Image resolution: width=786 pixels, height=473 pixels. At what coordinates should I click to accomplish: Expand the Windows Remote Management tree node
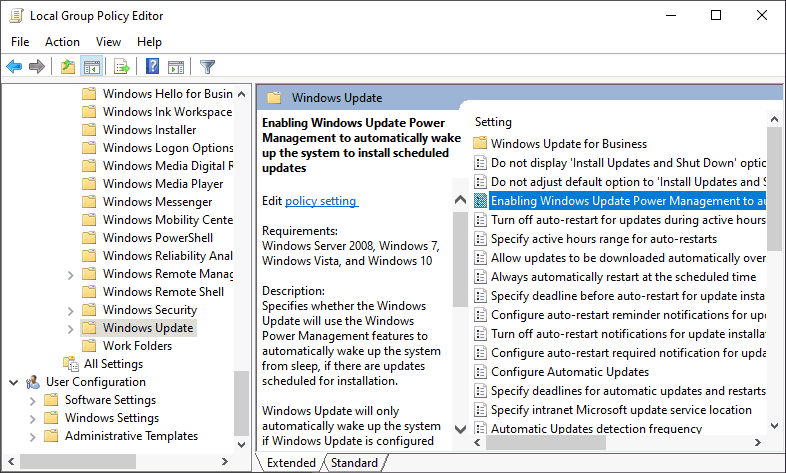coord(71,275)
